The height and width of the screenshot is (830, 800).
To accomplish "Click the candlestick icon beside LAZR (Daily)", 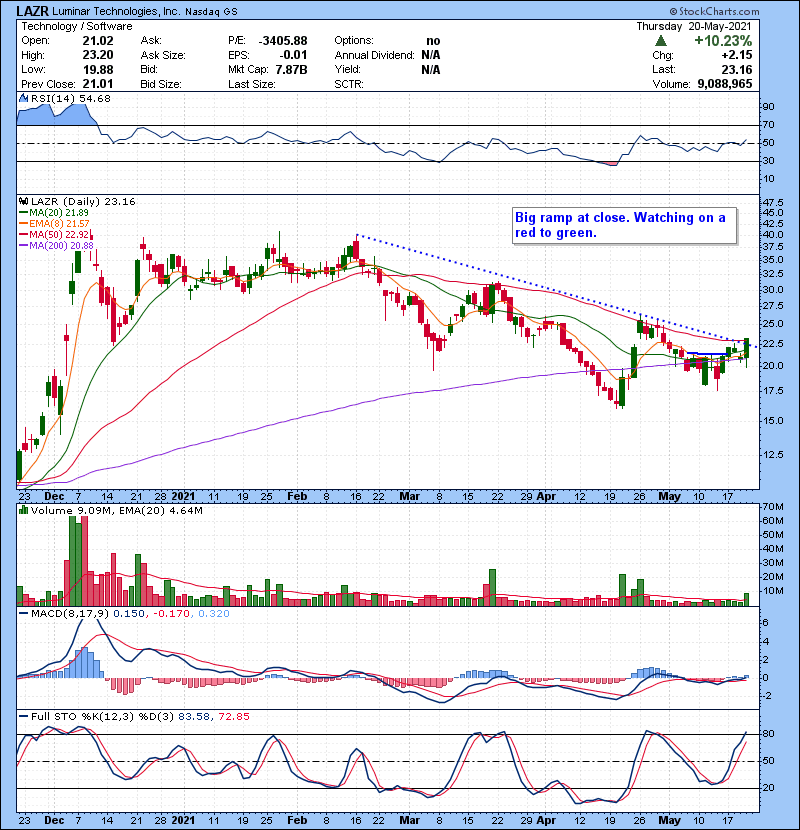I will 24,202.
